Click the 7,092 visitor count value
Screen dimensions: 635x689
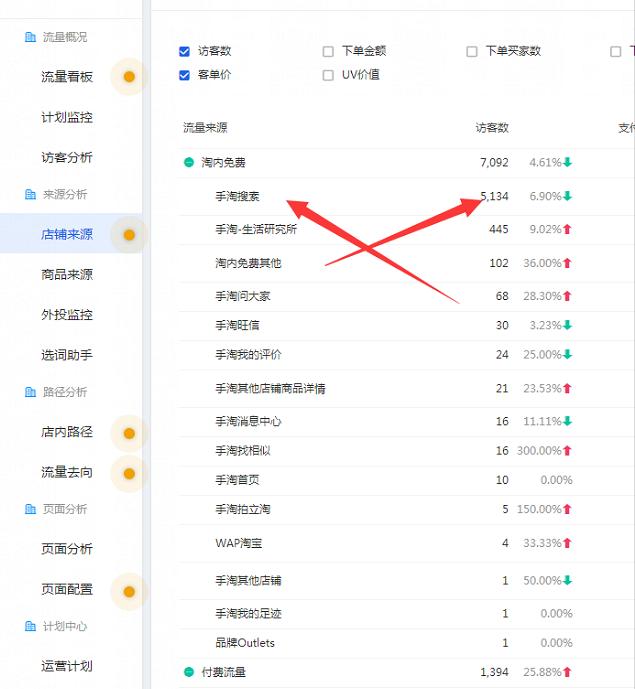point(494,163)
